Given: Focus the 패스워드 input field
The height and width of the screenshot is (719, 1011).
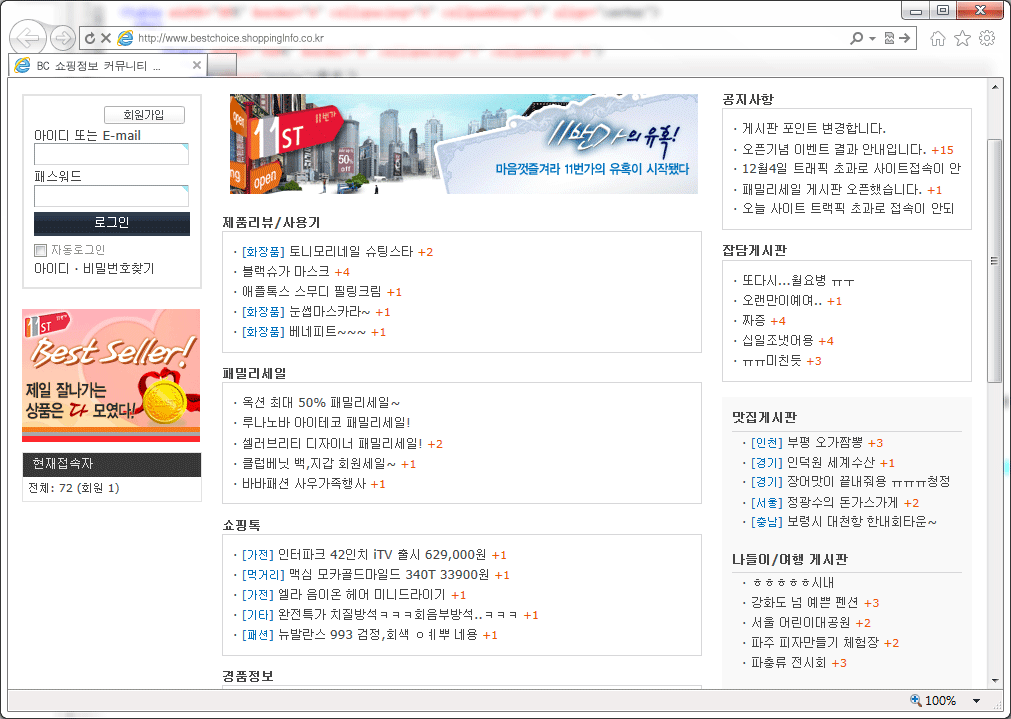Looking at the screenshot, I should point(111,195).
